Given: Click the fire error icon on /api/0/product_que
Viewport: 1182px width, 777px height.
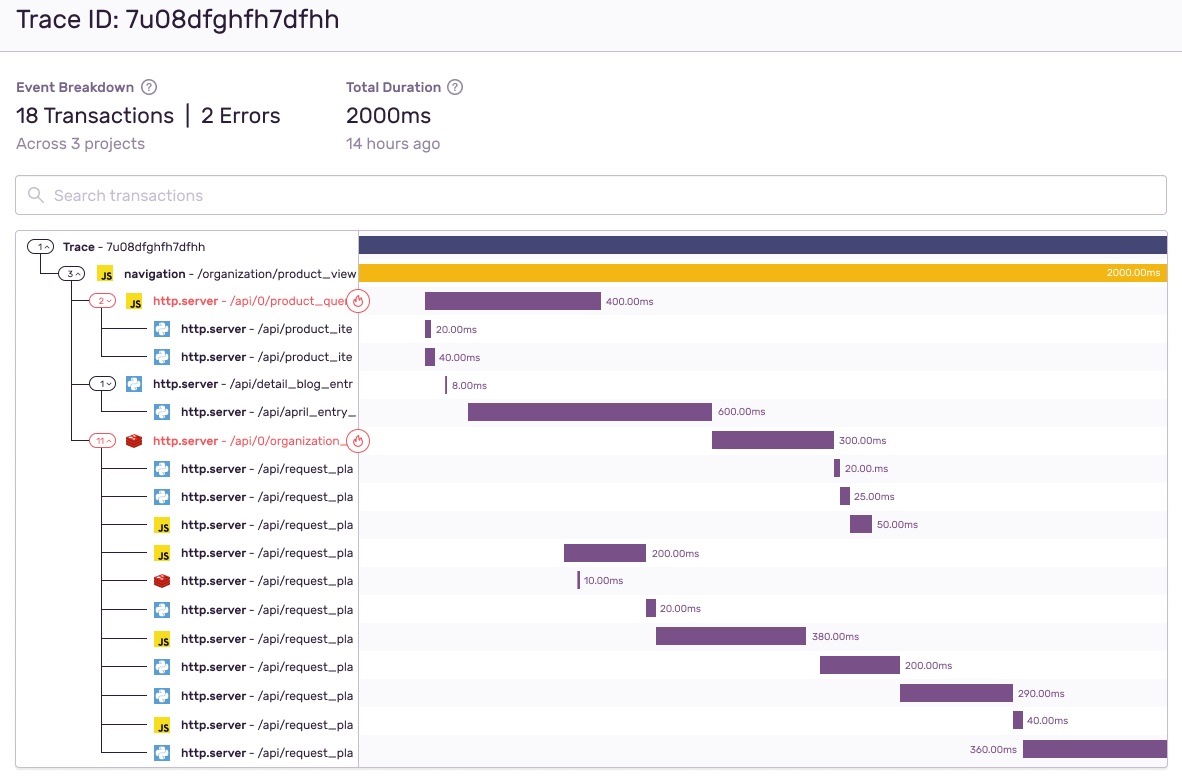Looking at the screenshot, I should click(358, 300).
